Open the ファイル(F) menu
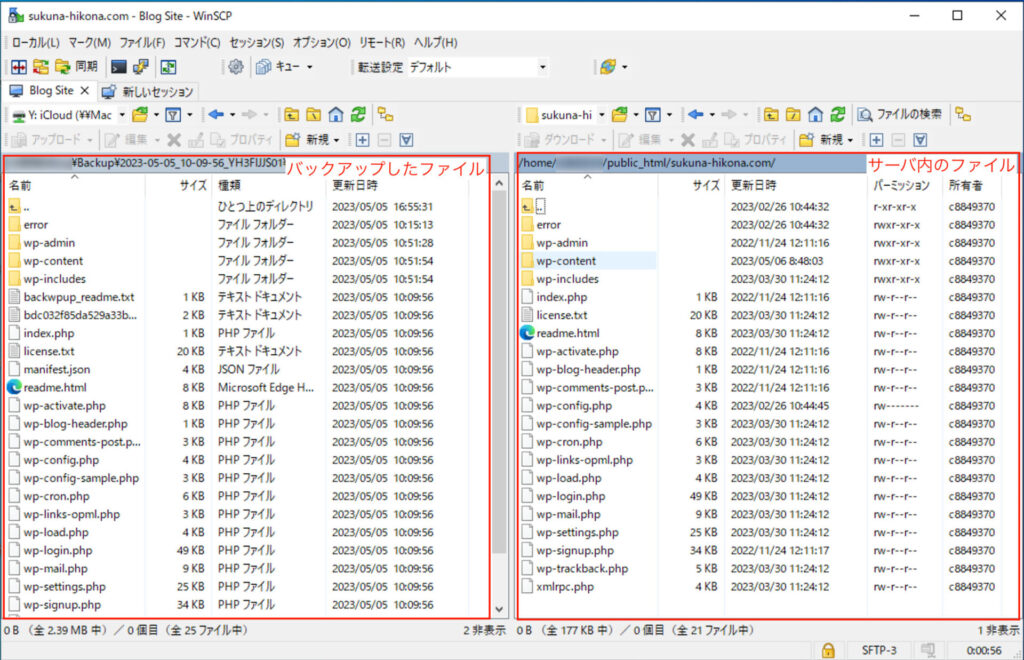 coord(142,42)
